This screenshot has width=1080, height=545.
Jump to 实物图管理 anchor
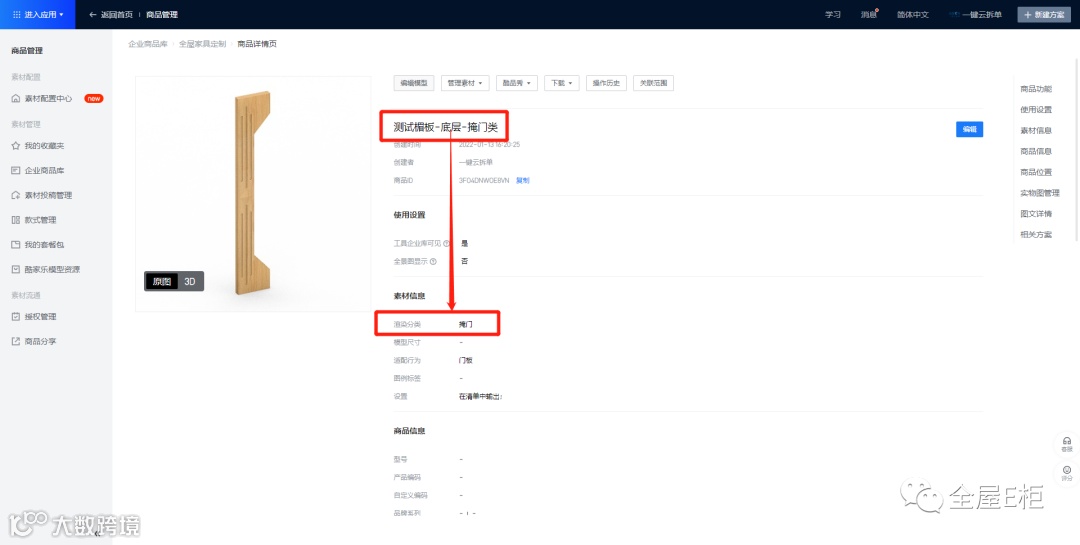click(x=1039, y=193)
